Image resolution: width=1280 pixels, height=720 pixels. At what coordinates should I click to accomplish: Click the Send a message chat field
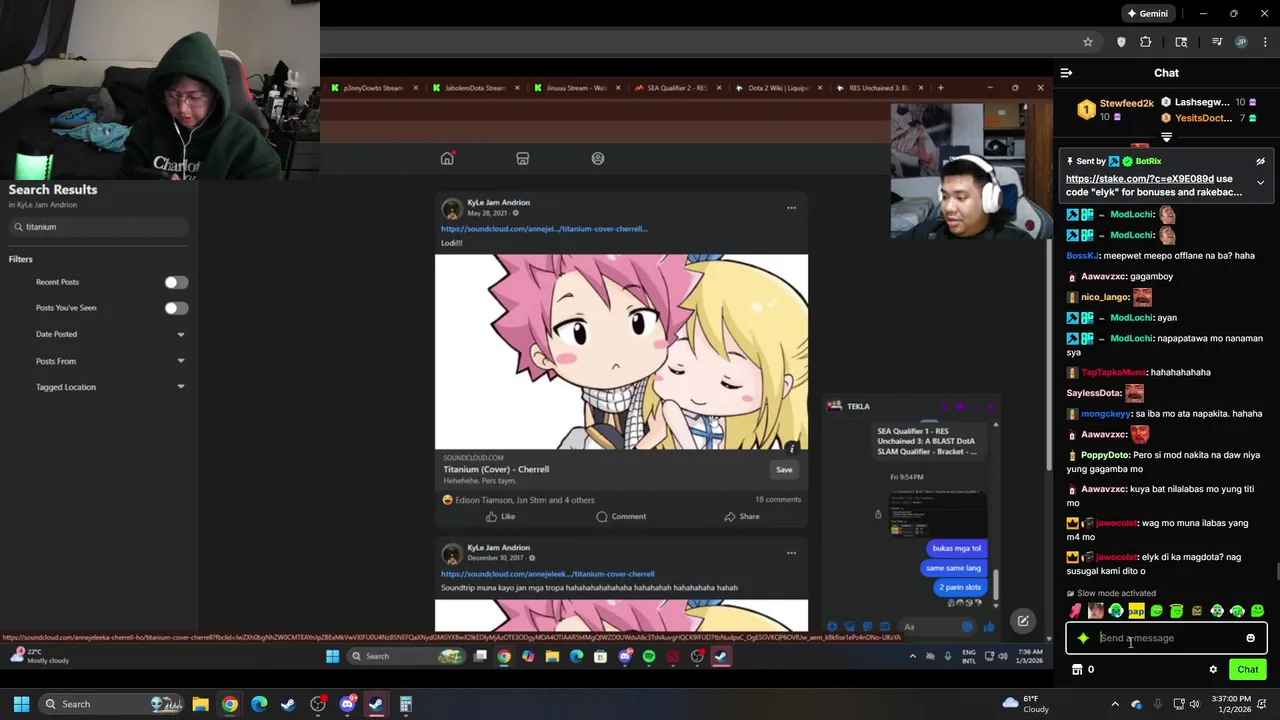(1167, 638)
